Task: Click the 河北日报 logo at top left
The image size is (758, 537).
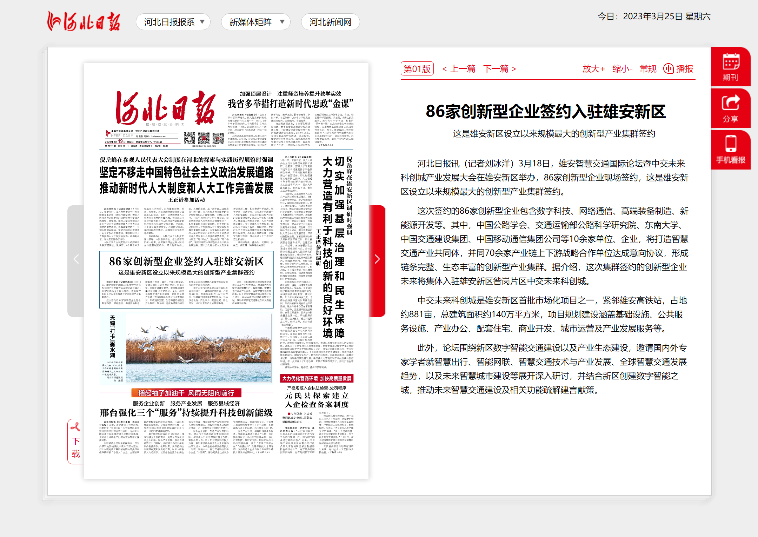Action: (85, 21)
